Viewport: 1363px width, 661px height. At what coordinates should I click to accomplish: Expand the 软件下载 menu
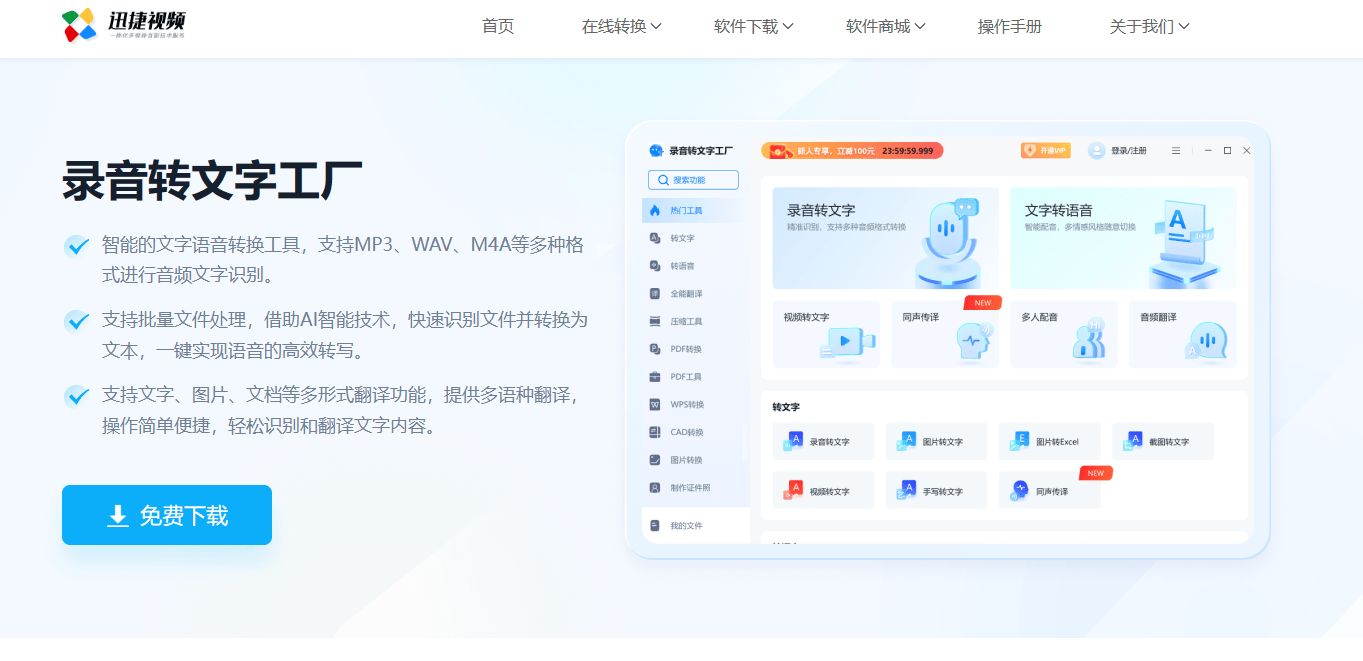[x=752, y=26]
